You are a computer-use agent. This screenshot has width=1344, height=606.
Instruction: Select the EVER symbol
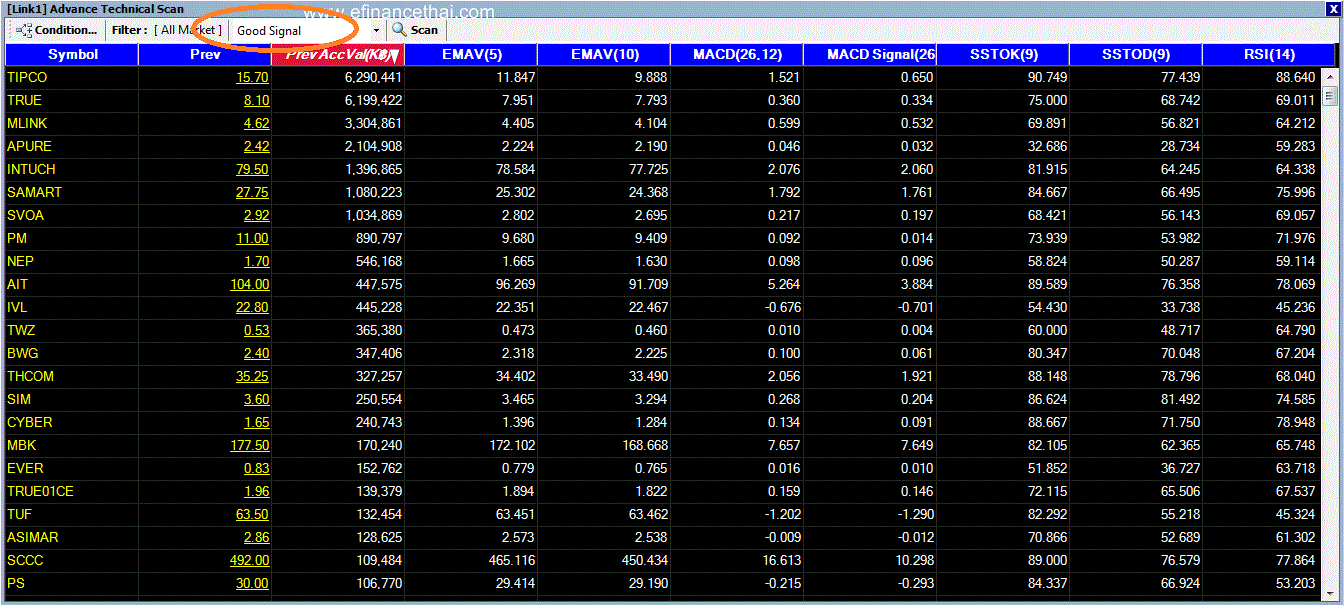(x=25, y=468)
